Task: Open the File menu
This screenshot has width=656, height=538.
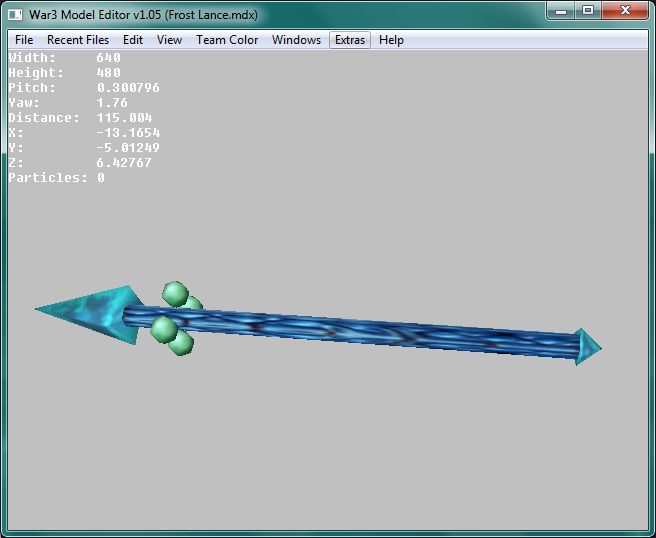Action: (x=24, y=40)
